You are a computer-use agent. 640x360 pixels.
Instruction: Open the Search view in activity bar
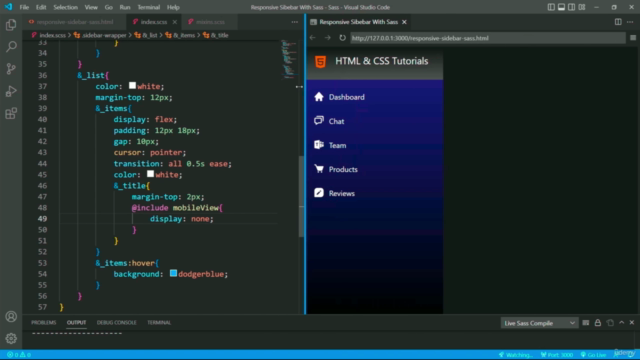(11, 47)
